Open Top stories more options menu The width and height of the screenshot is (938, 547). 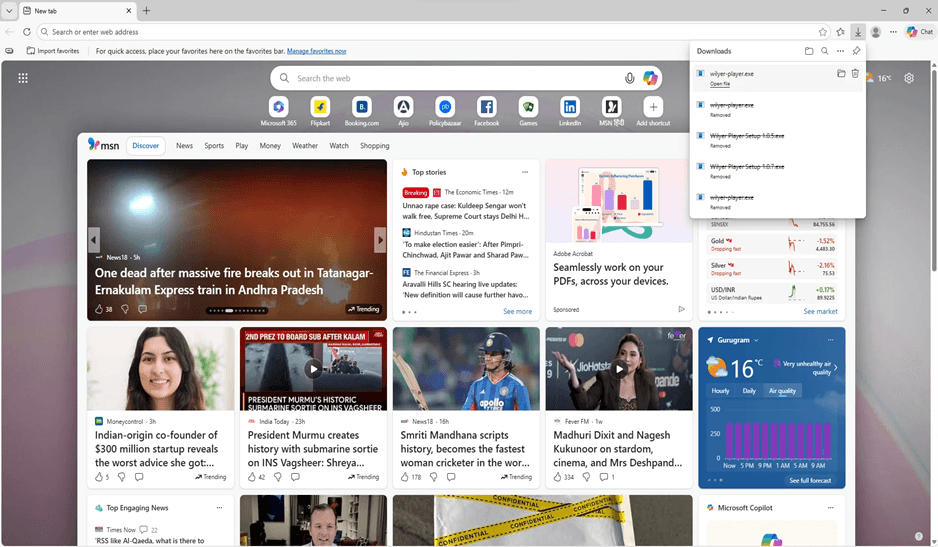click(525, 172)
